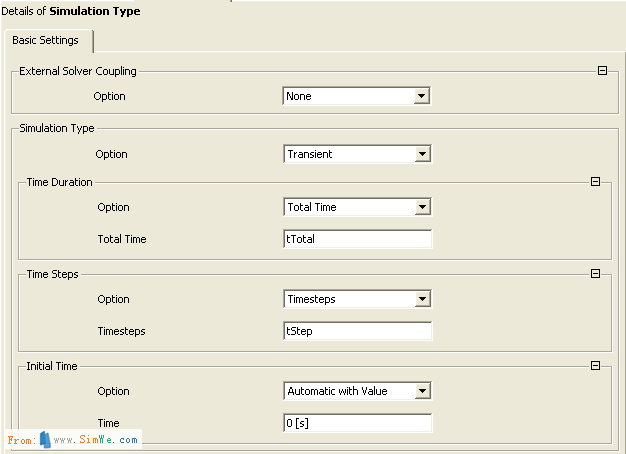This screenshot has height=454, width=626.
Task: Switch to the Basic Settings tab
Action: [46, 40]
